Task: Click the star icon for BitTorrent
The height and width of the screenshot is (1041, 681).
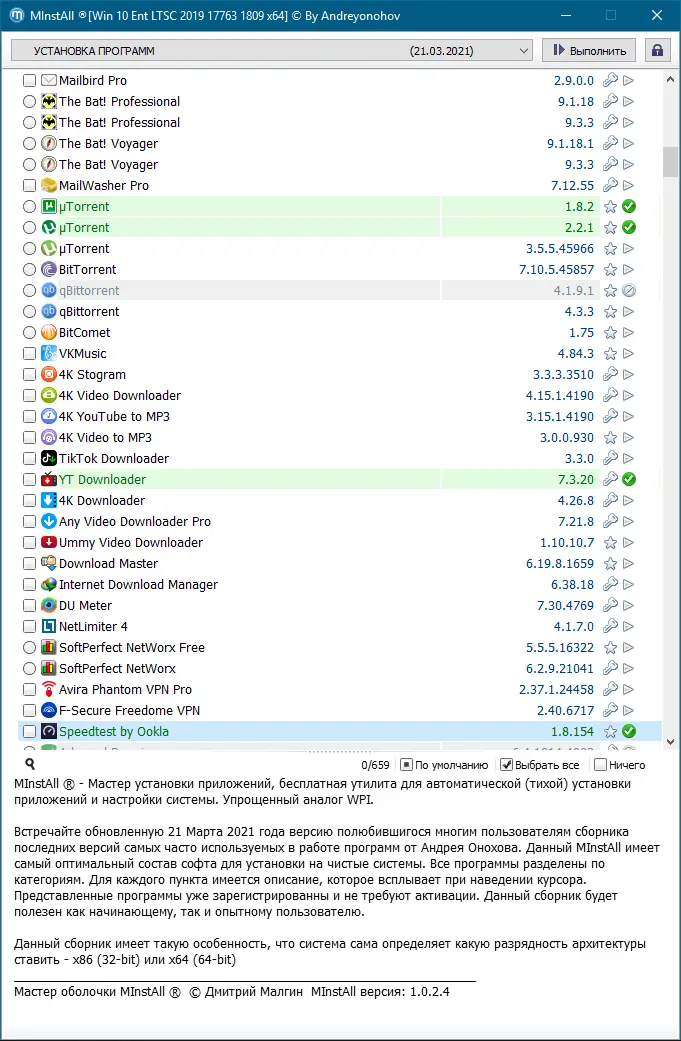Action: 610,270
